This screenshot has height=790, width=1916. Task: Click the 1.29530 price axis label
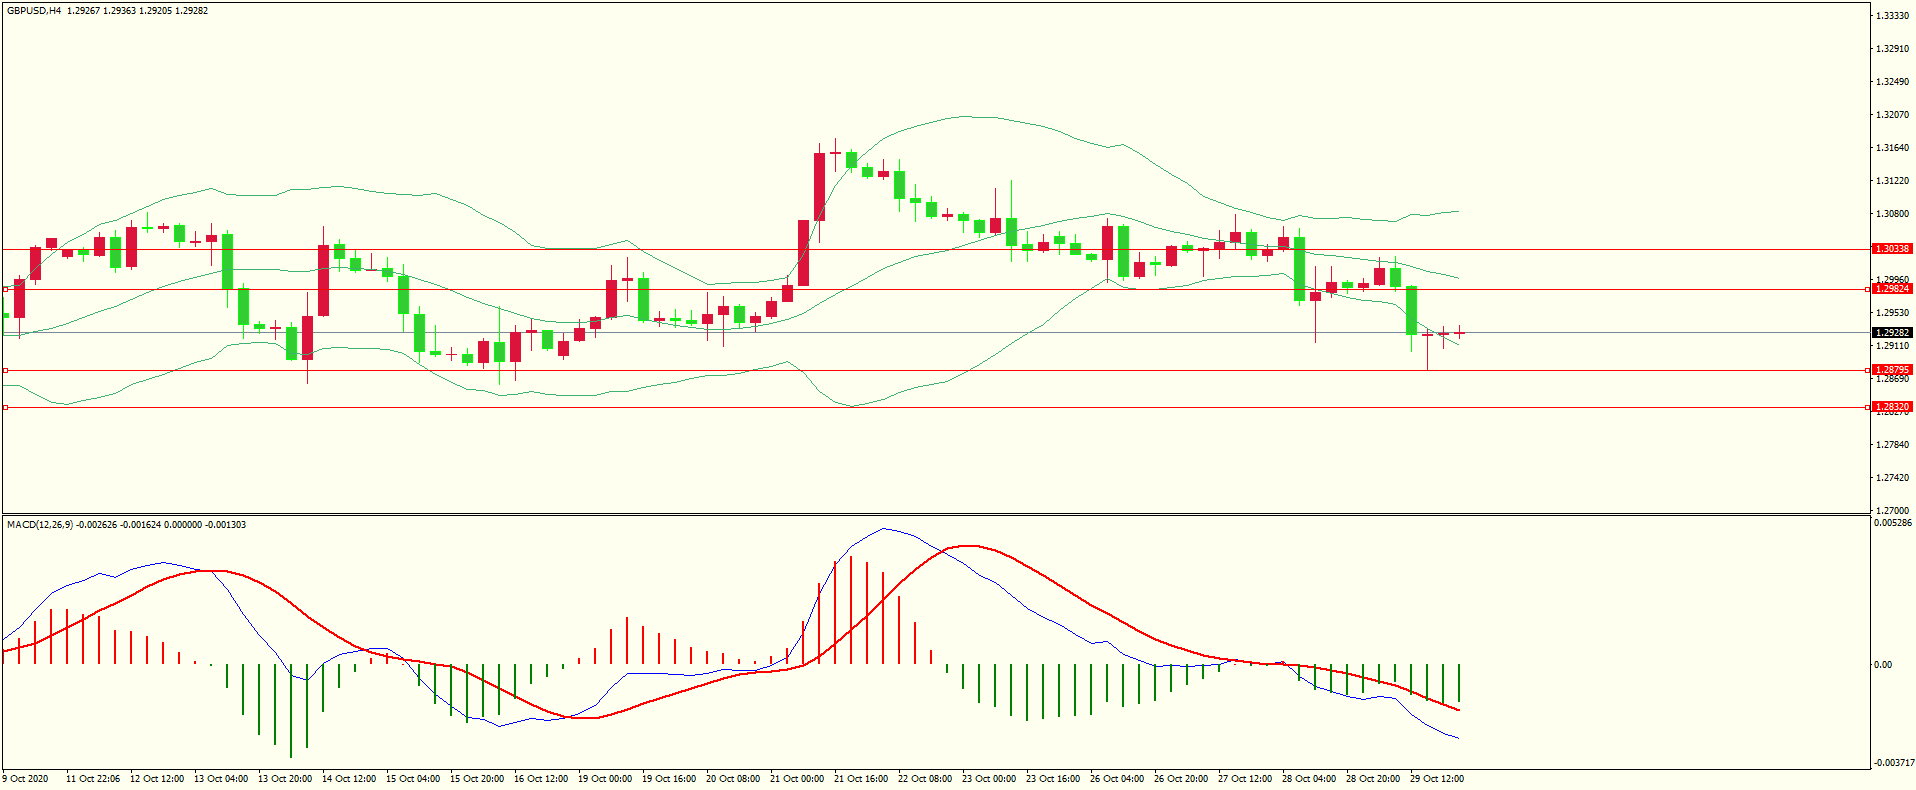click(x=1892, y=313)
